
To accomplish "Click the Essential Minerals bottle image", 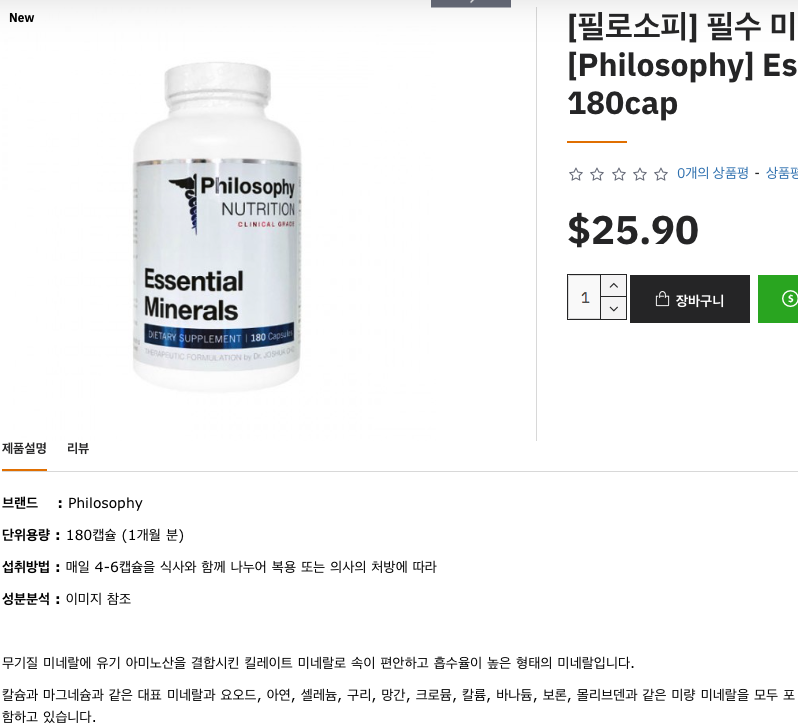I will [x=217, y=226].
